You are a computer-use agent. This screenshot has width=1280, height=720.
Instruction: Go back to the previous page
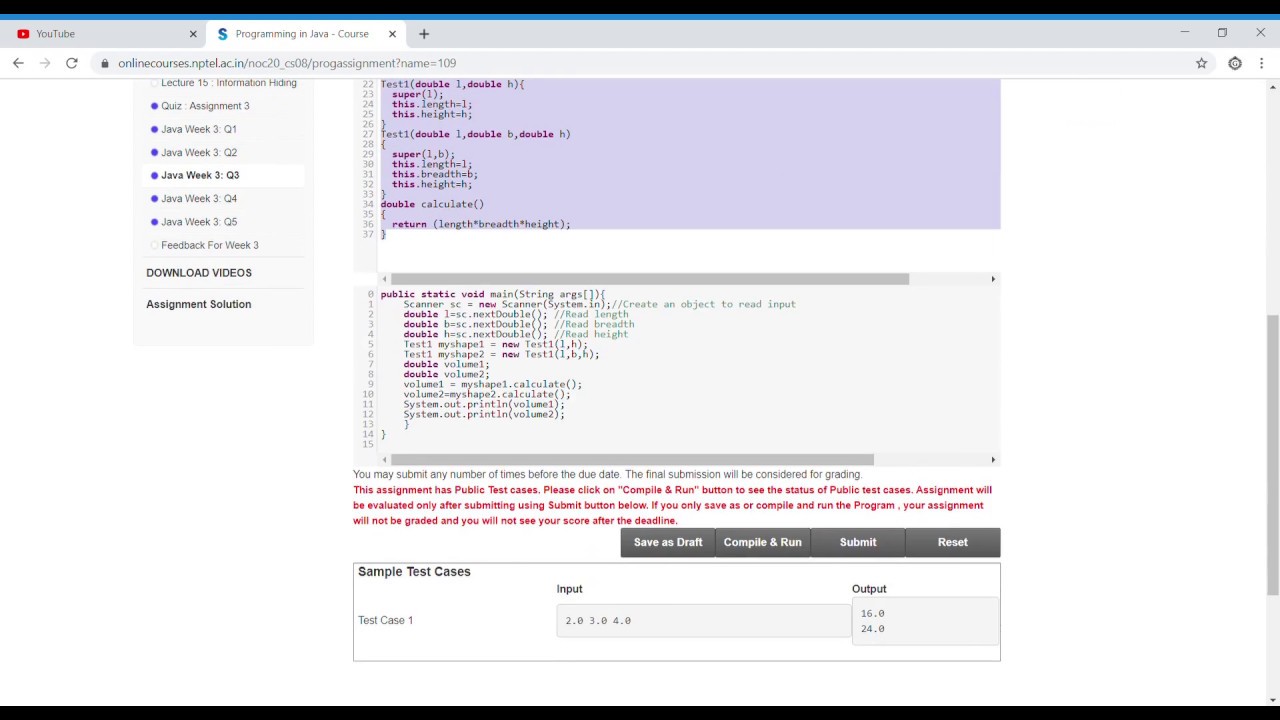(x=18, y=63)
